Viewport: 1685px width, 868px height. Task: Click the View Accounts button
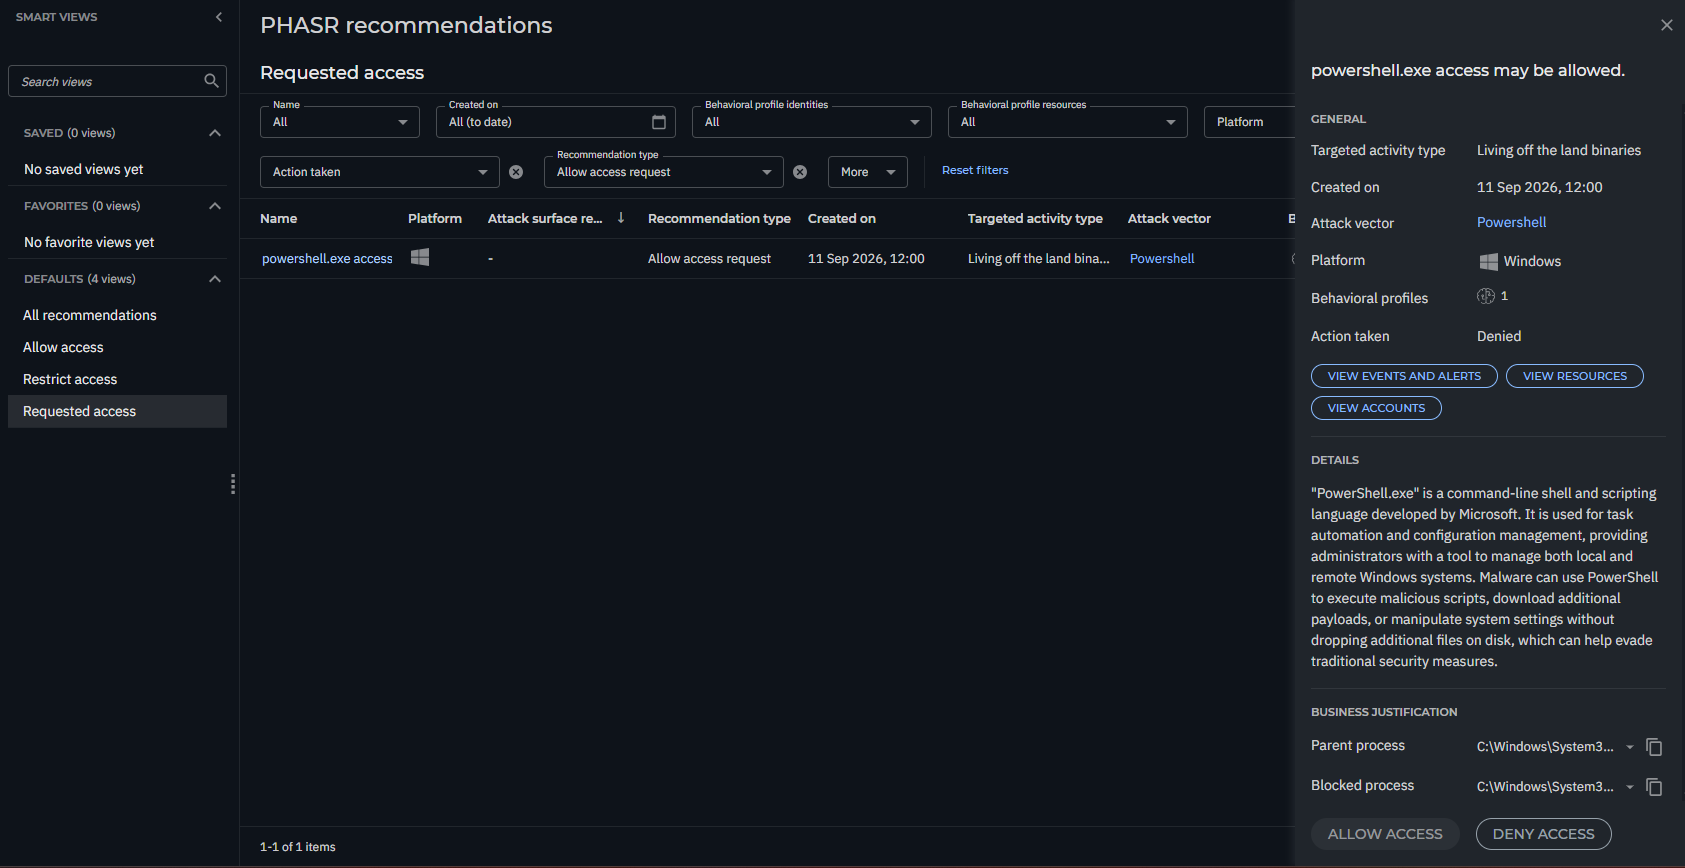point(1376,408)
